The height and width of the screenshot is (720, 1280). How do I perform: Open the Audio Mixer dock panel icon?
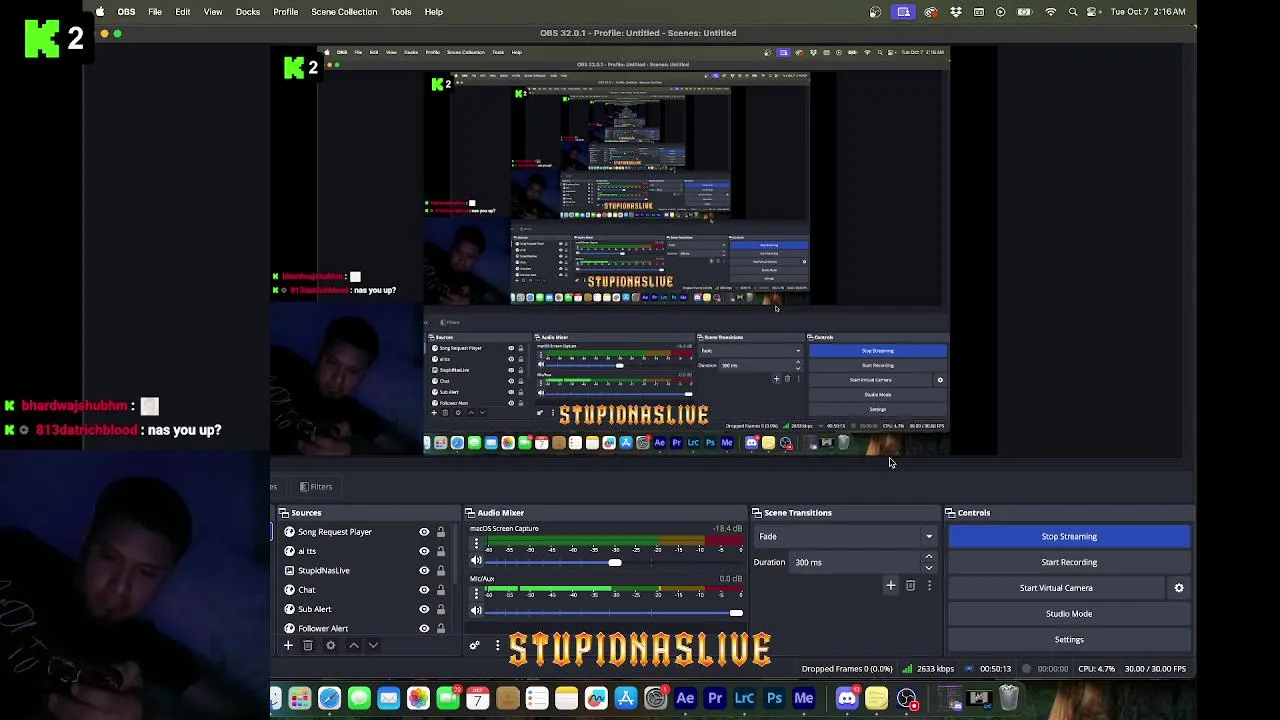click(x=471, y=513)
